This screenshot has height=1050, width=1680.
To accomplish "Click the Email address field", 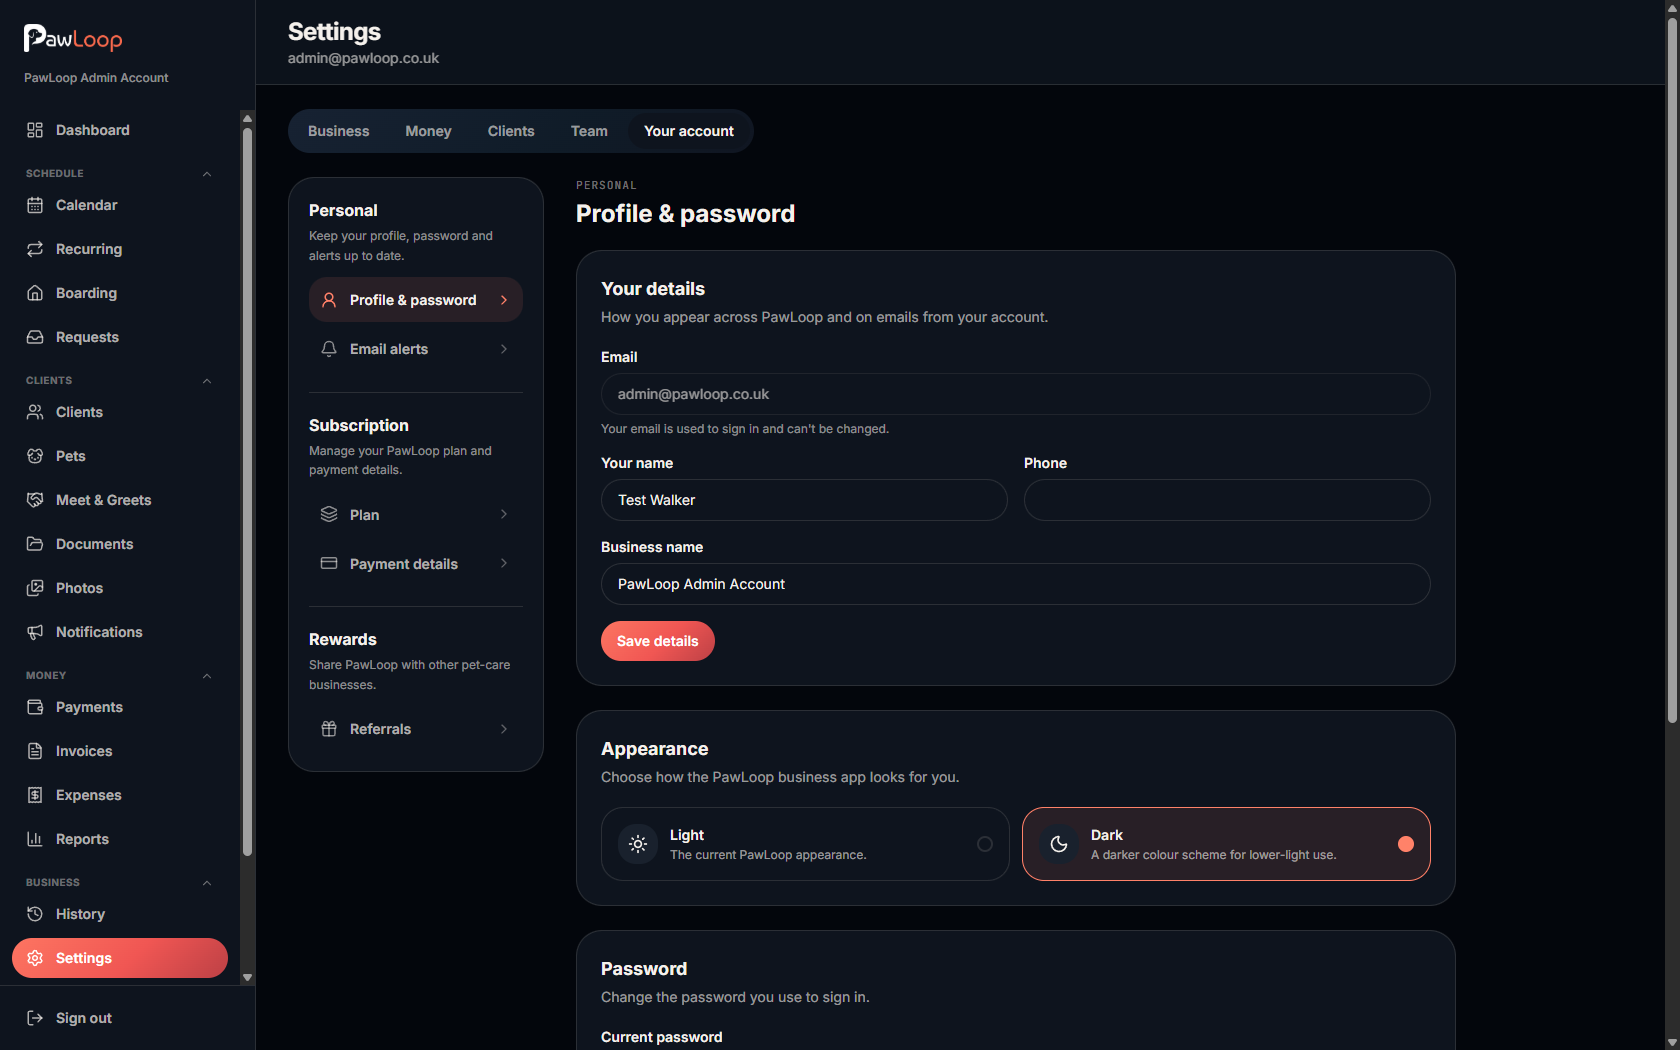I will pyautogui.click(x=1016, y=394).
